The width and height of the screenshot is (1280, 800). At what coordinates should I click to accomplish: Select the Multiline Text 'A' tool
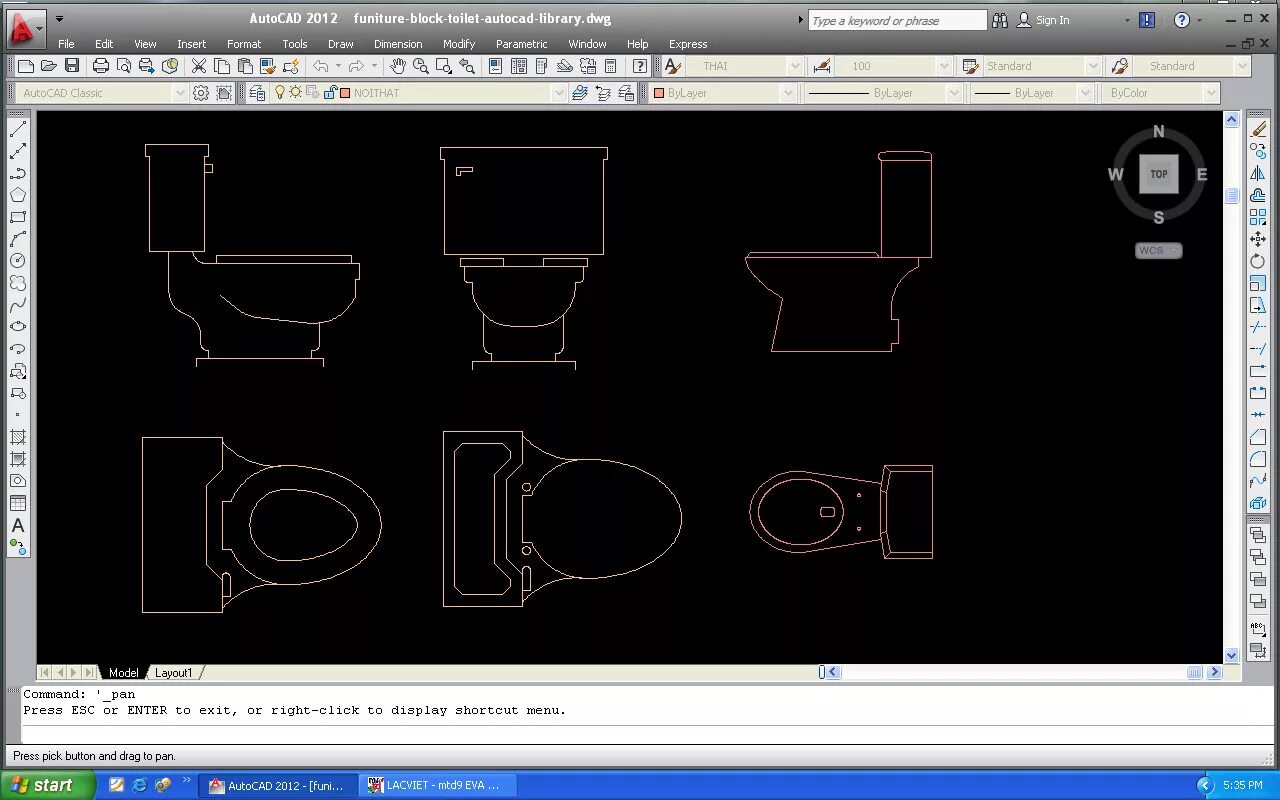(x=18, y=525)
